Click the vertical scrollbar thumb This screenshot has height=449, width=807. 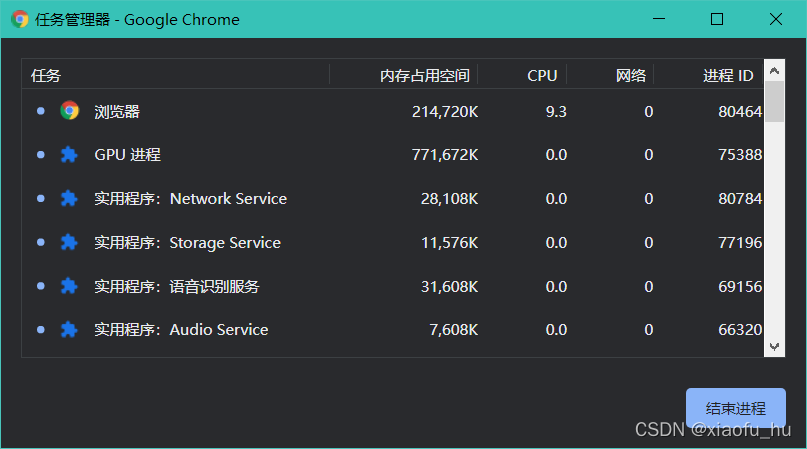[774, 102]
